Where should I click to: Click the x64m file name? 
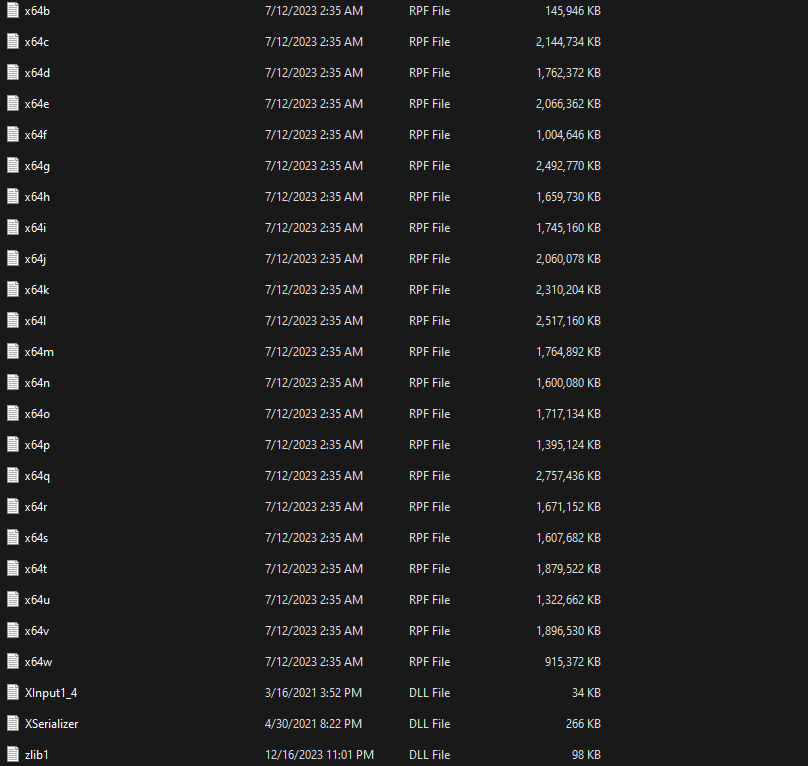(x=39, y=352)
